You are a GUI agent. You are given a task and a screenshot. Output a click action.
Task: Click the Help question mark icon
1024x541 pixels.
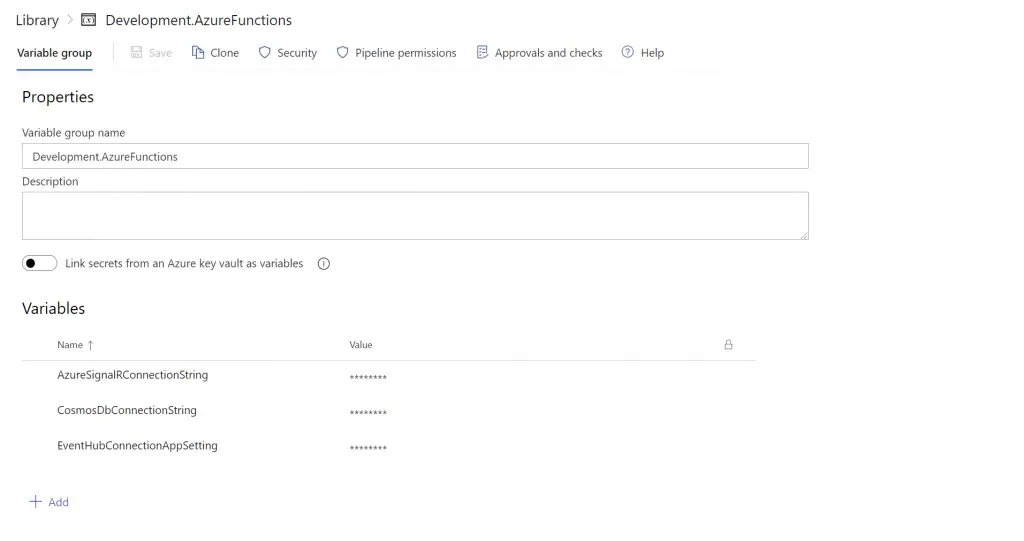(628, 53)
